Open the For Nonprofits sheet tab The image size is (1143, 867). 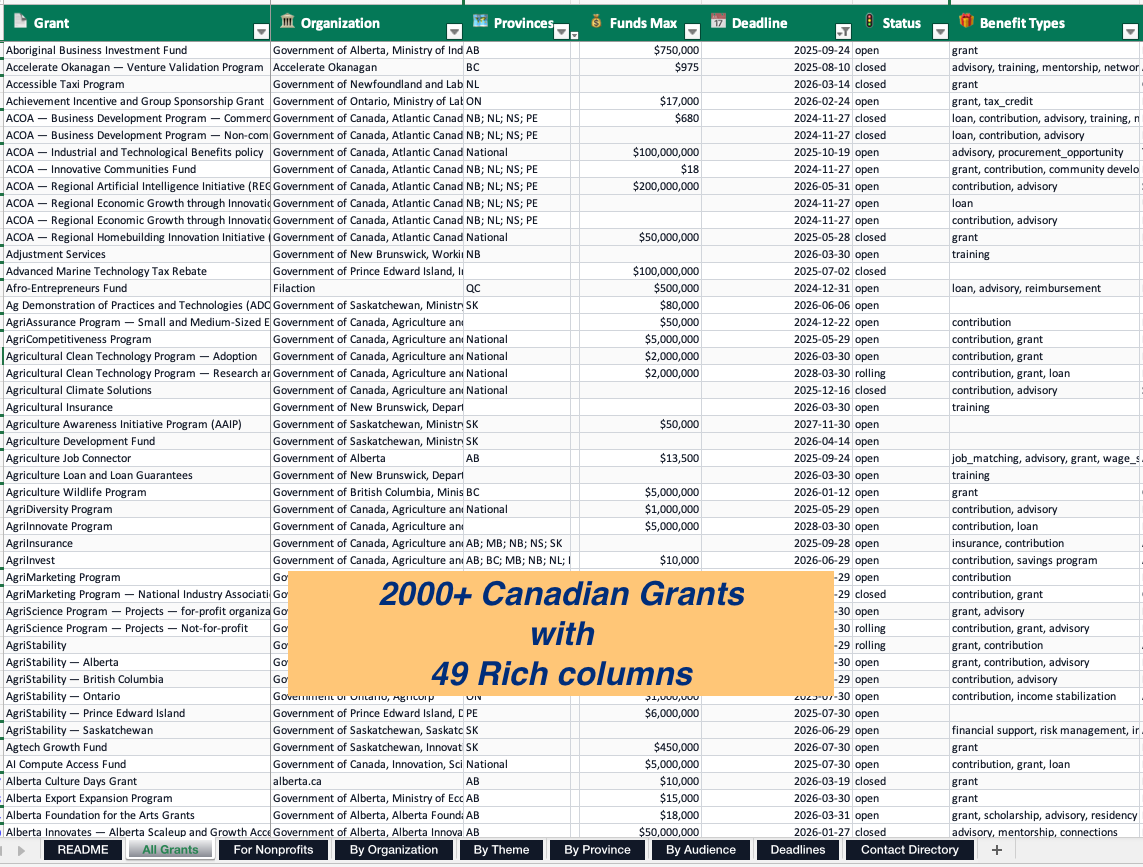click(x=273, y=849)
